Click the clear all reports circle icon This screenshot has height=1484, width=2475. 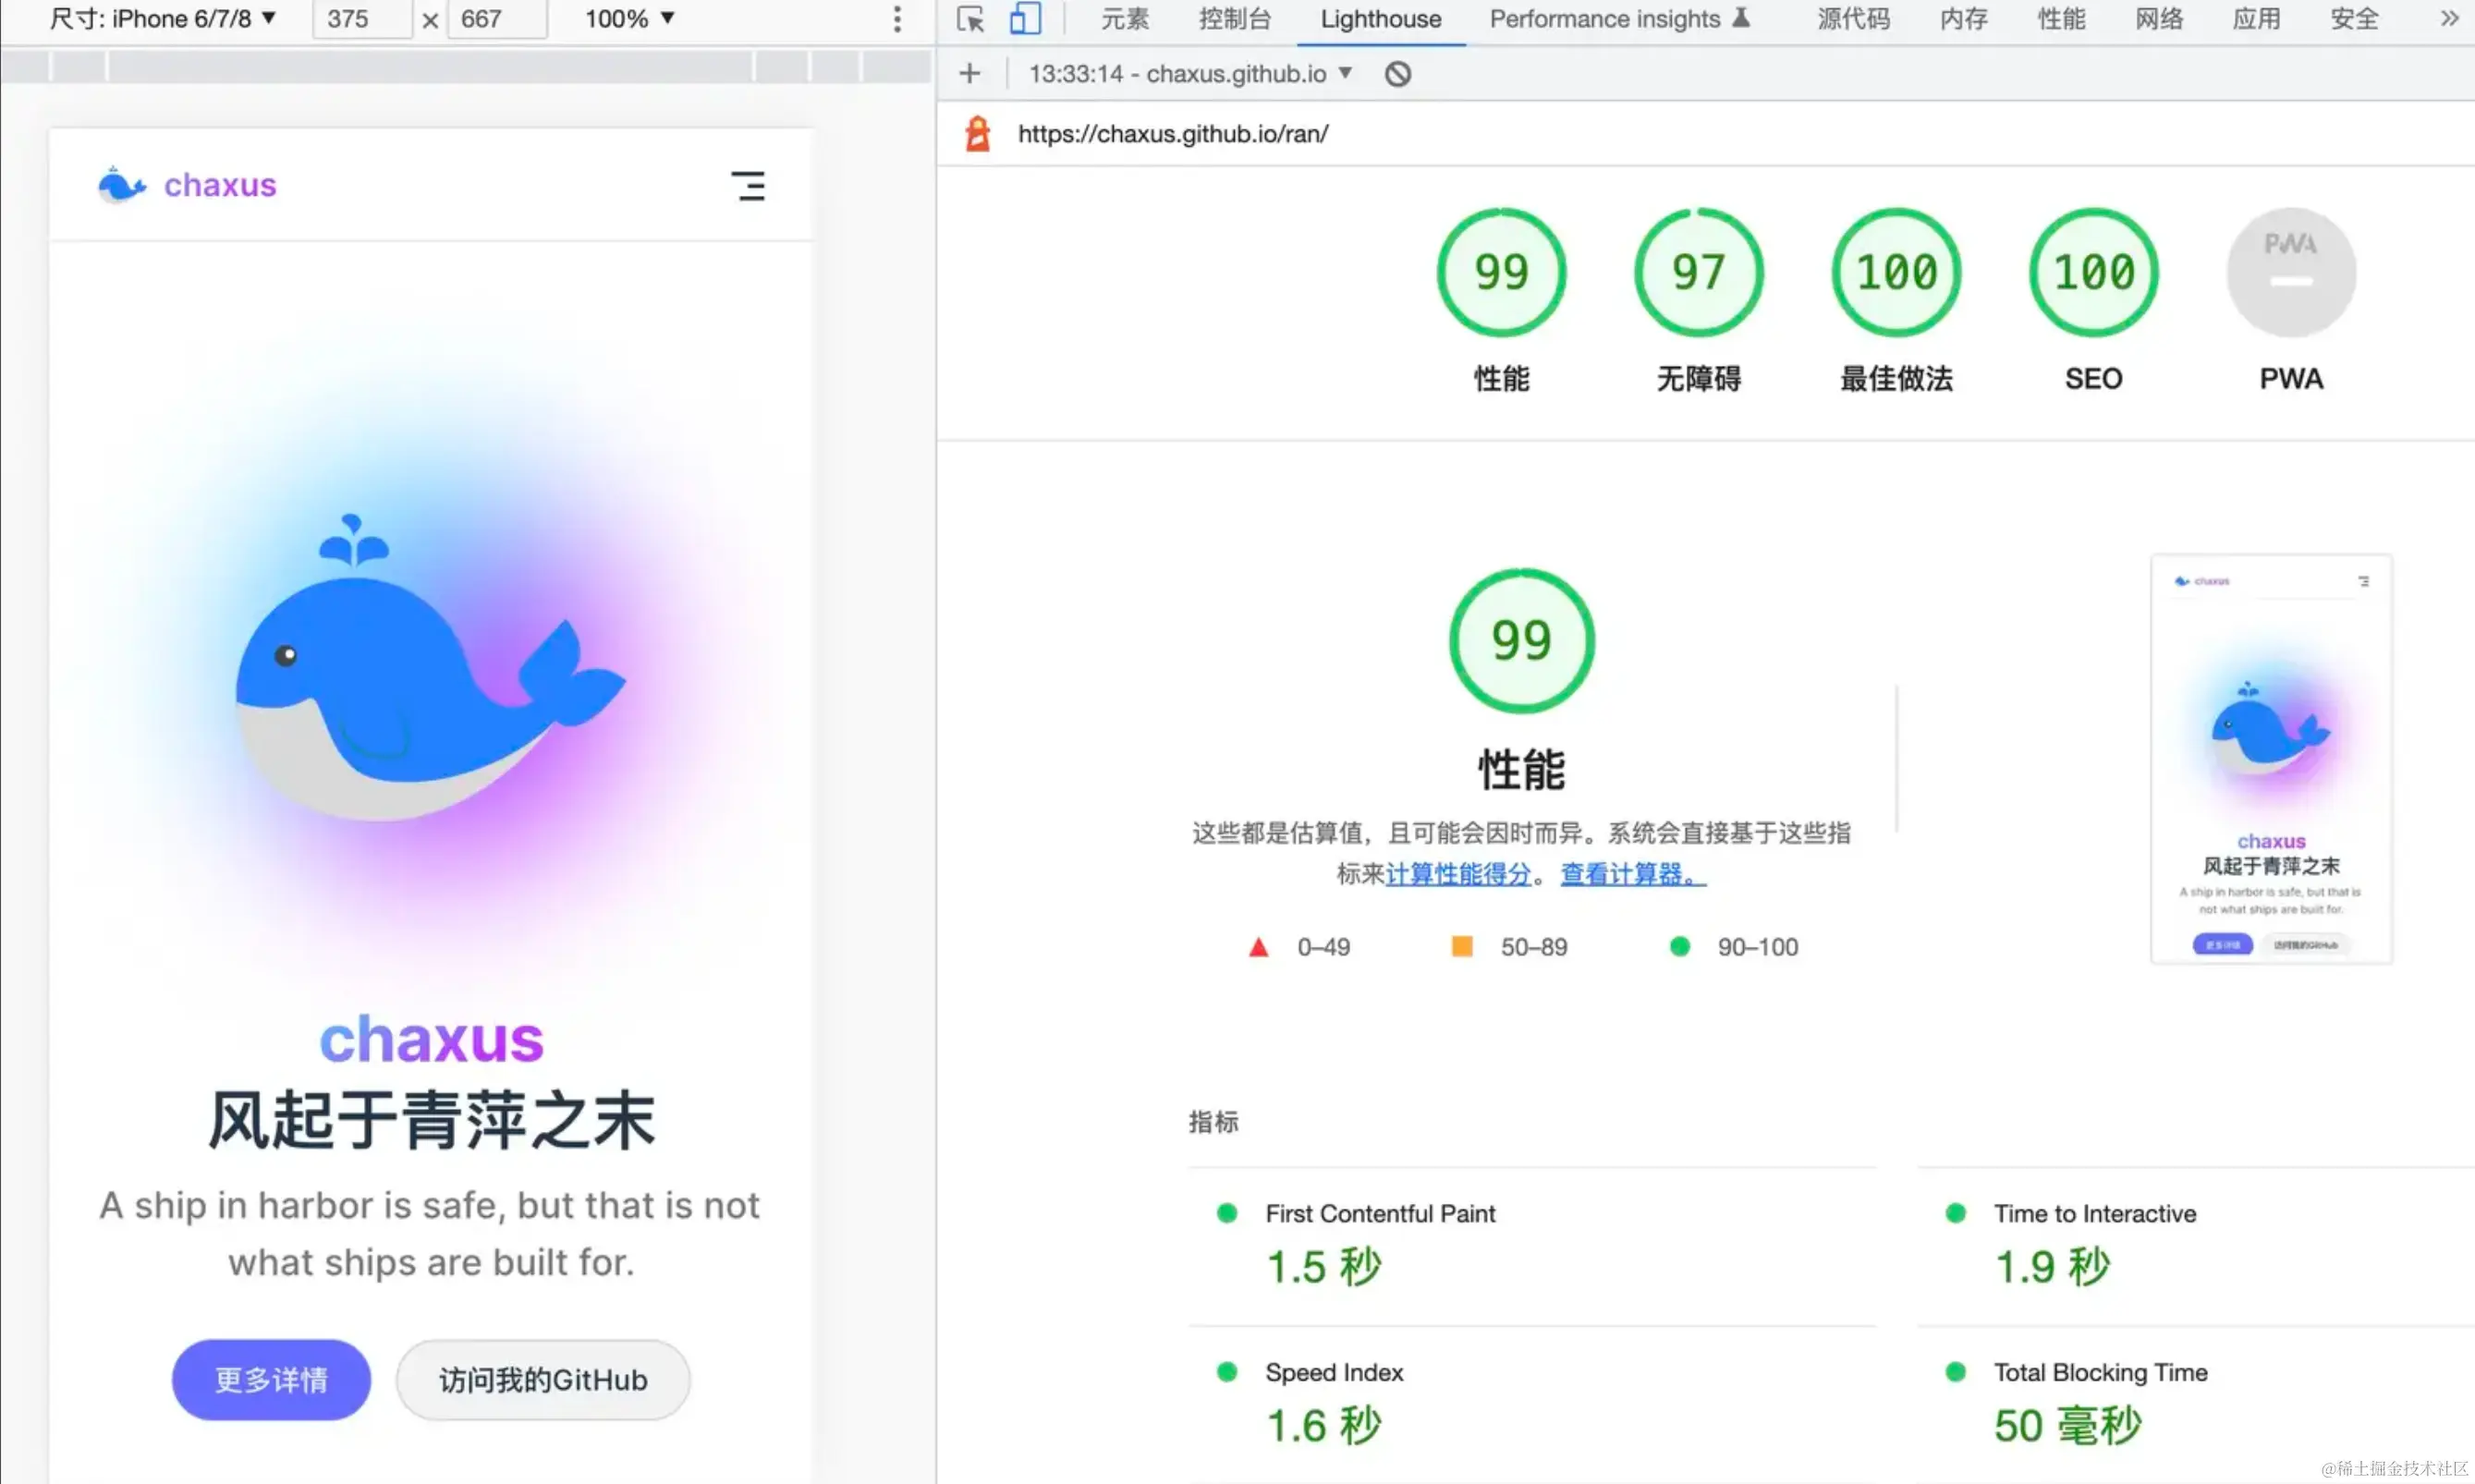tap(1397, 74)
